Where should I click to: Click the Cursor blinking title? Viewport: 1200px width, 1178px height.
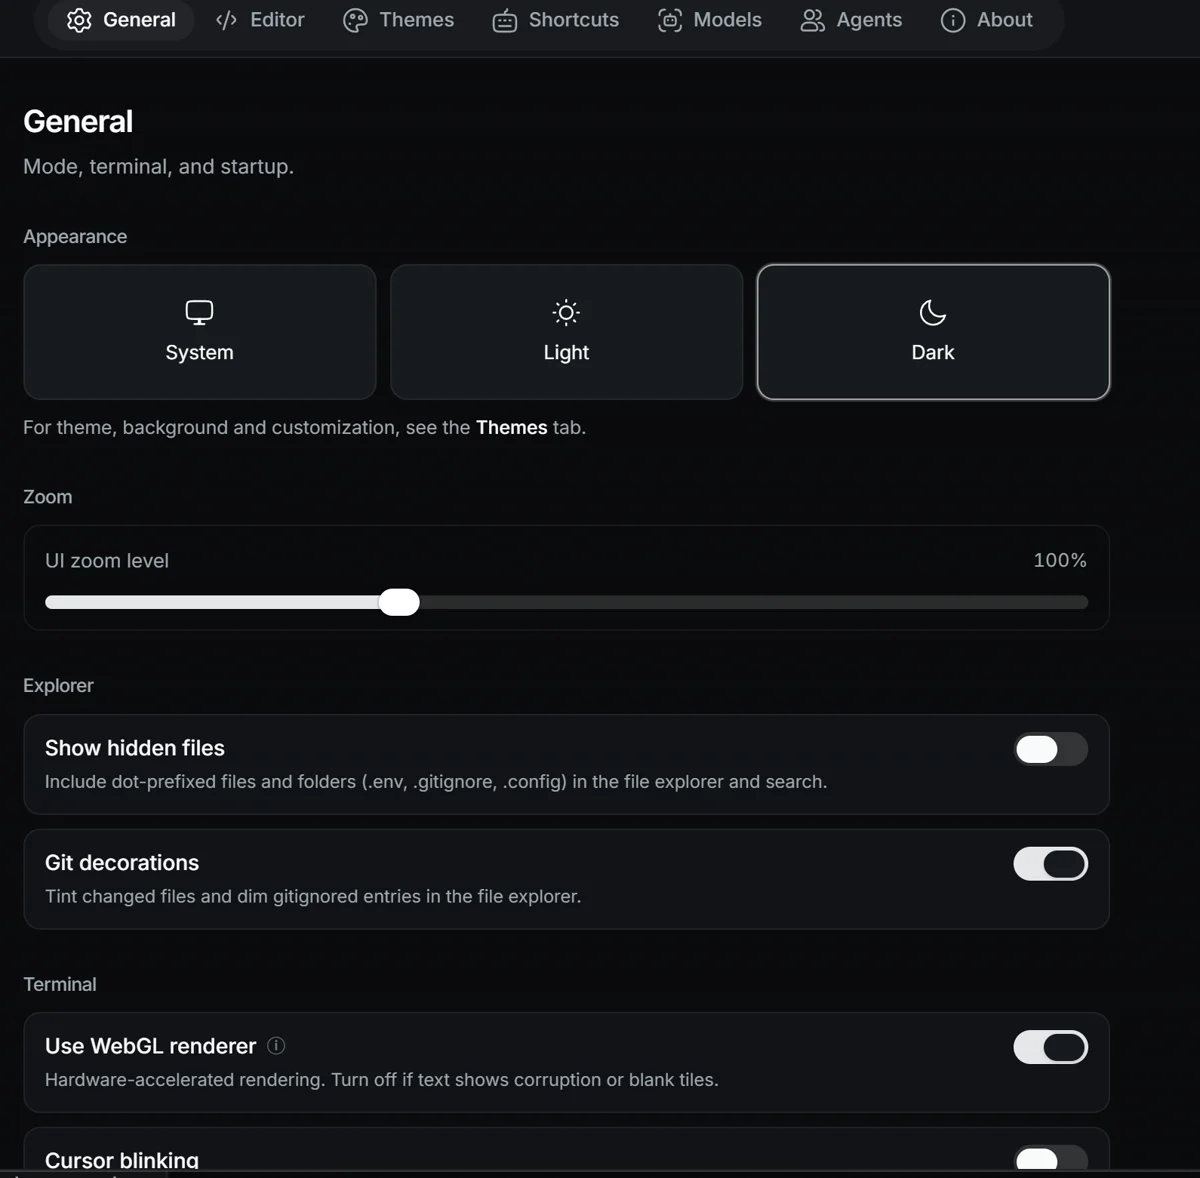(122, 1160)
